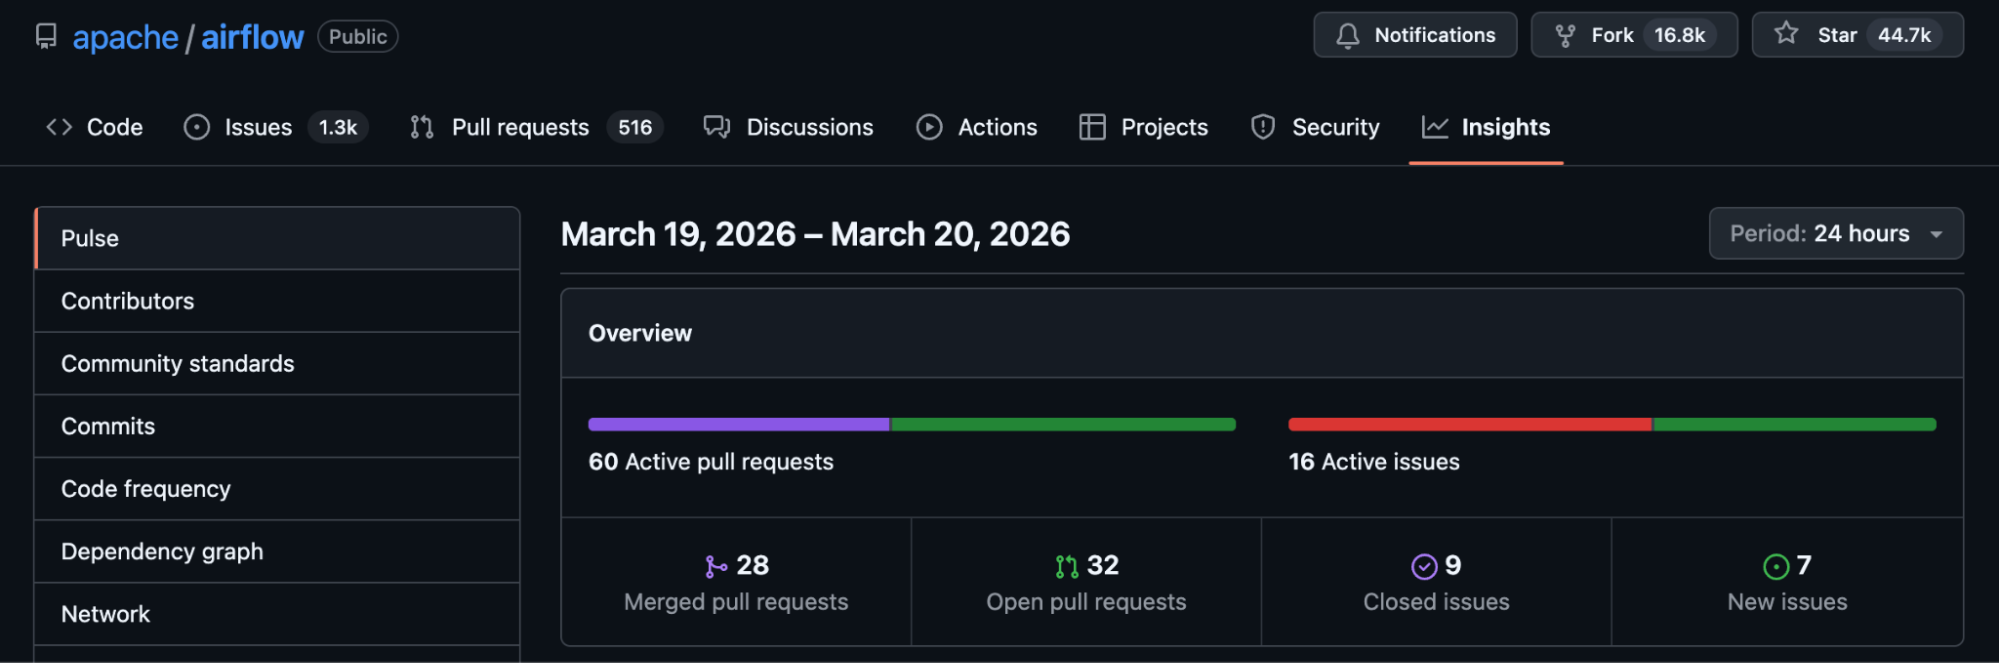Switch to the Discussions tab

pyautogui.click(x=809, y=127)
